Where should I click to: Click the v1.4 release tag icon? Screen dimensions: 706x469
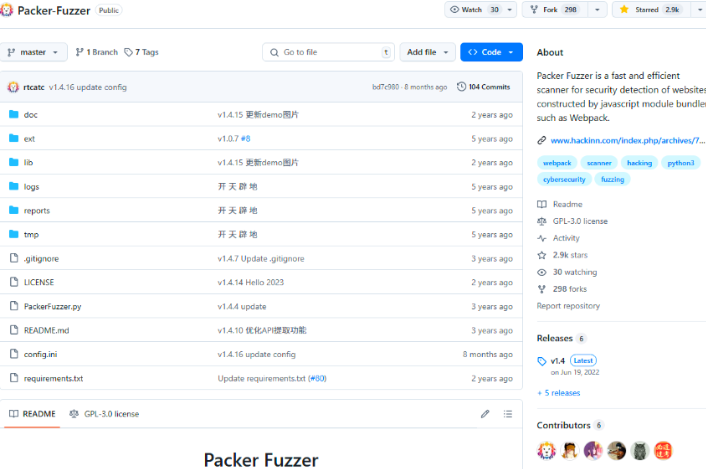[x=542, y=361]
